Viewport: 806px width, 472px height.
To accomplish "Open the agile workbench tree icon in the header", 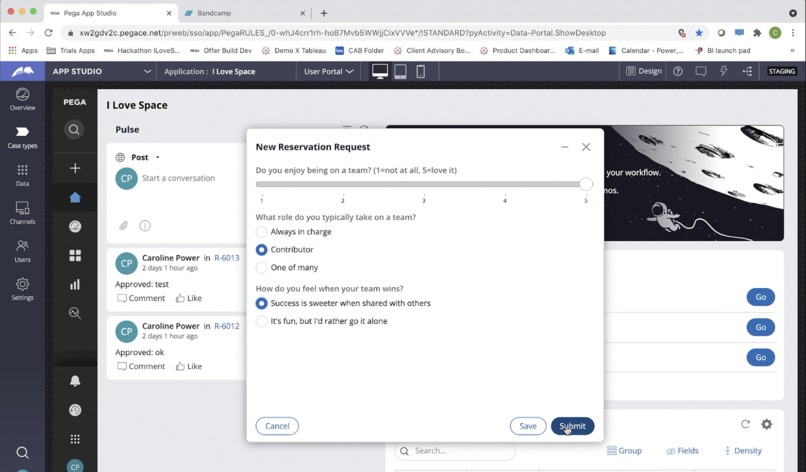I will pyautogui.click(x=747, y=71).
